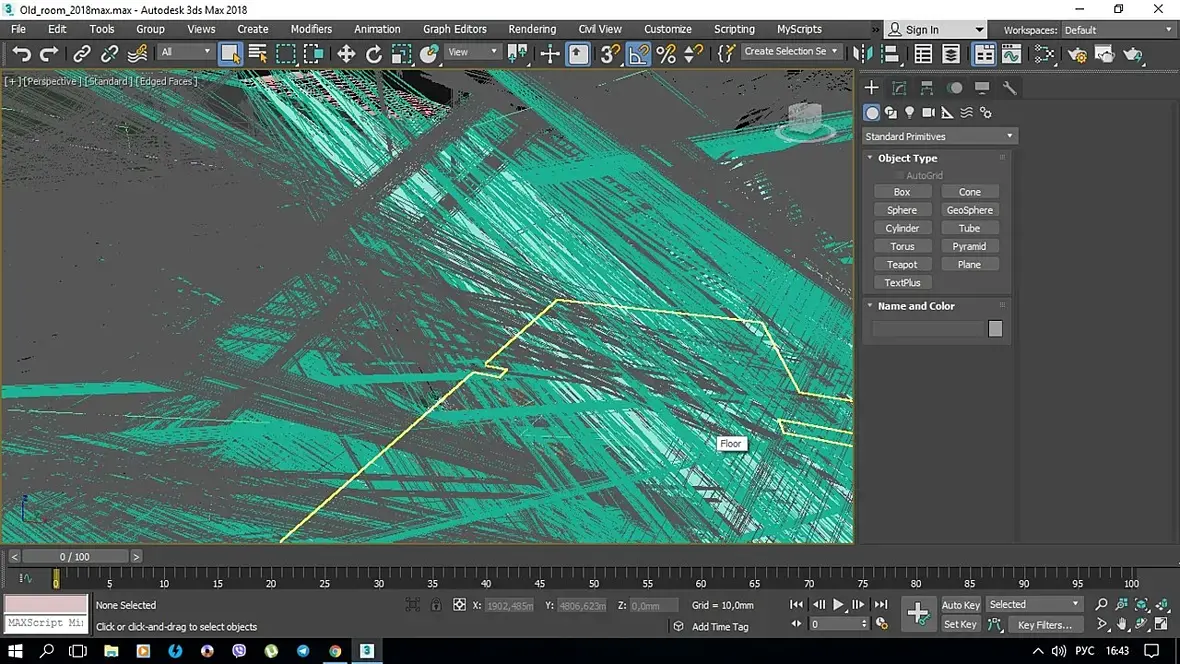Open the Rendering menu
This screenshot has width=1180, height=664.
point(532,29)
